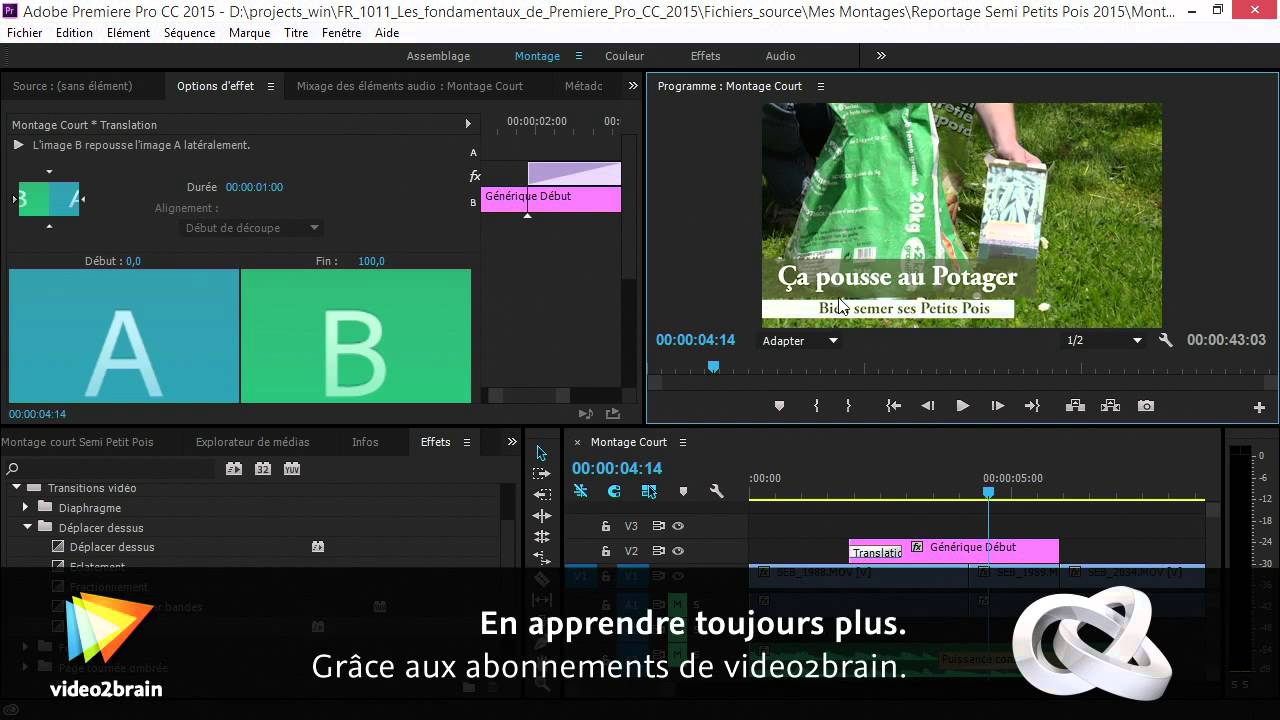Toggle sync lock on track V2
Screen dimensions: 1280x720
point(659,551)
